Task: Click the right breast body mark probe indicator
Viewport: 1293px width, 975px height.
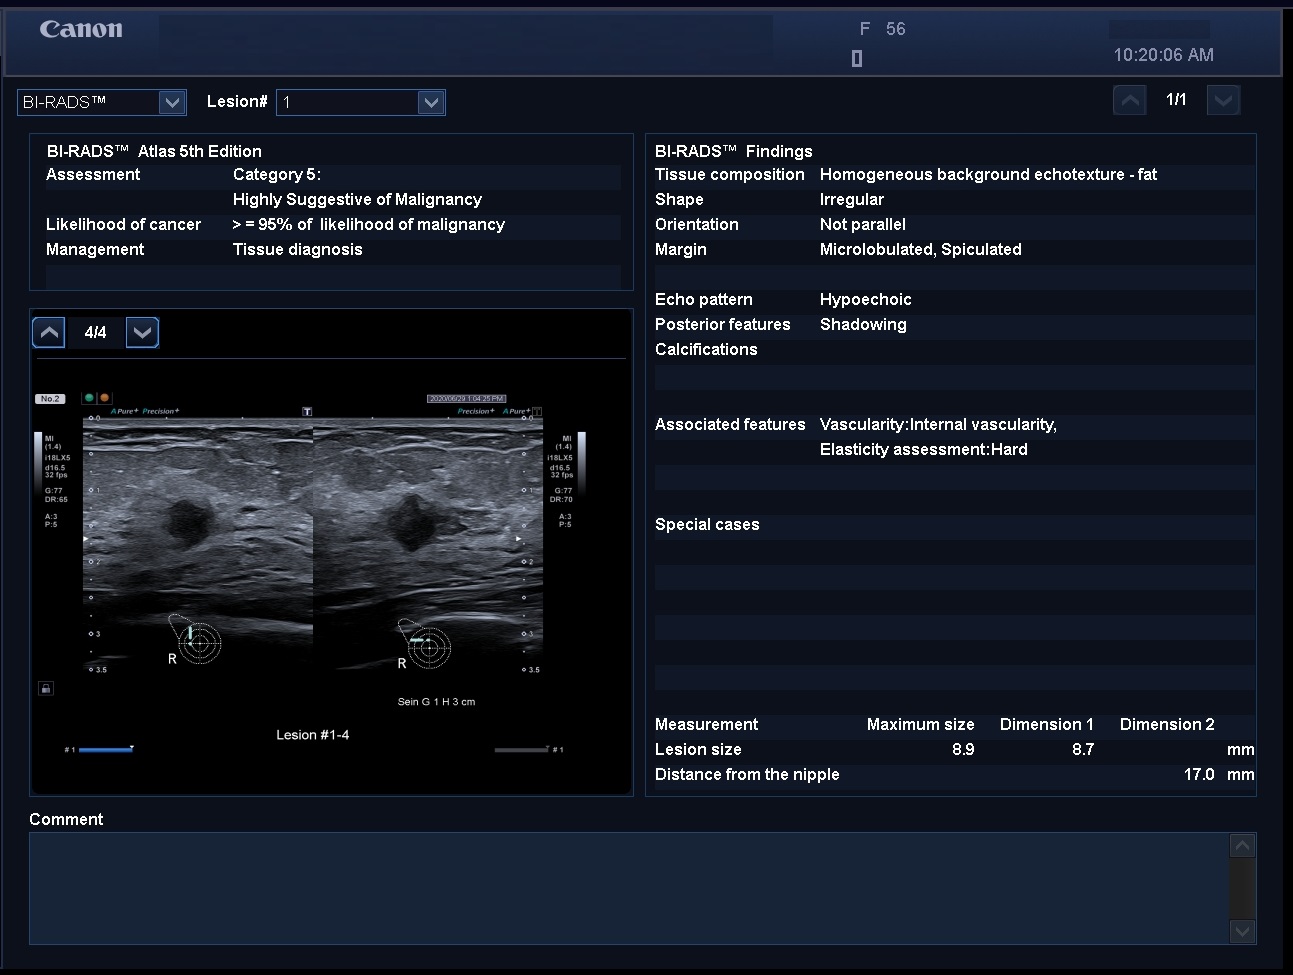Action: click(425, 643)
